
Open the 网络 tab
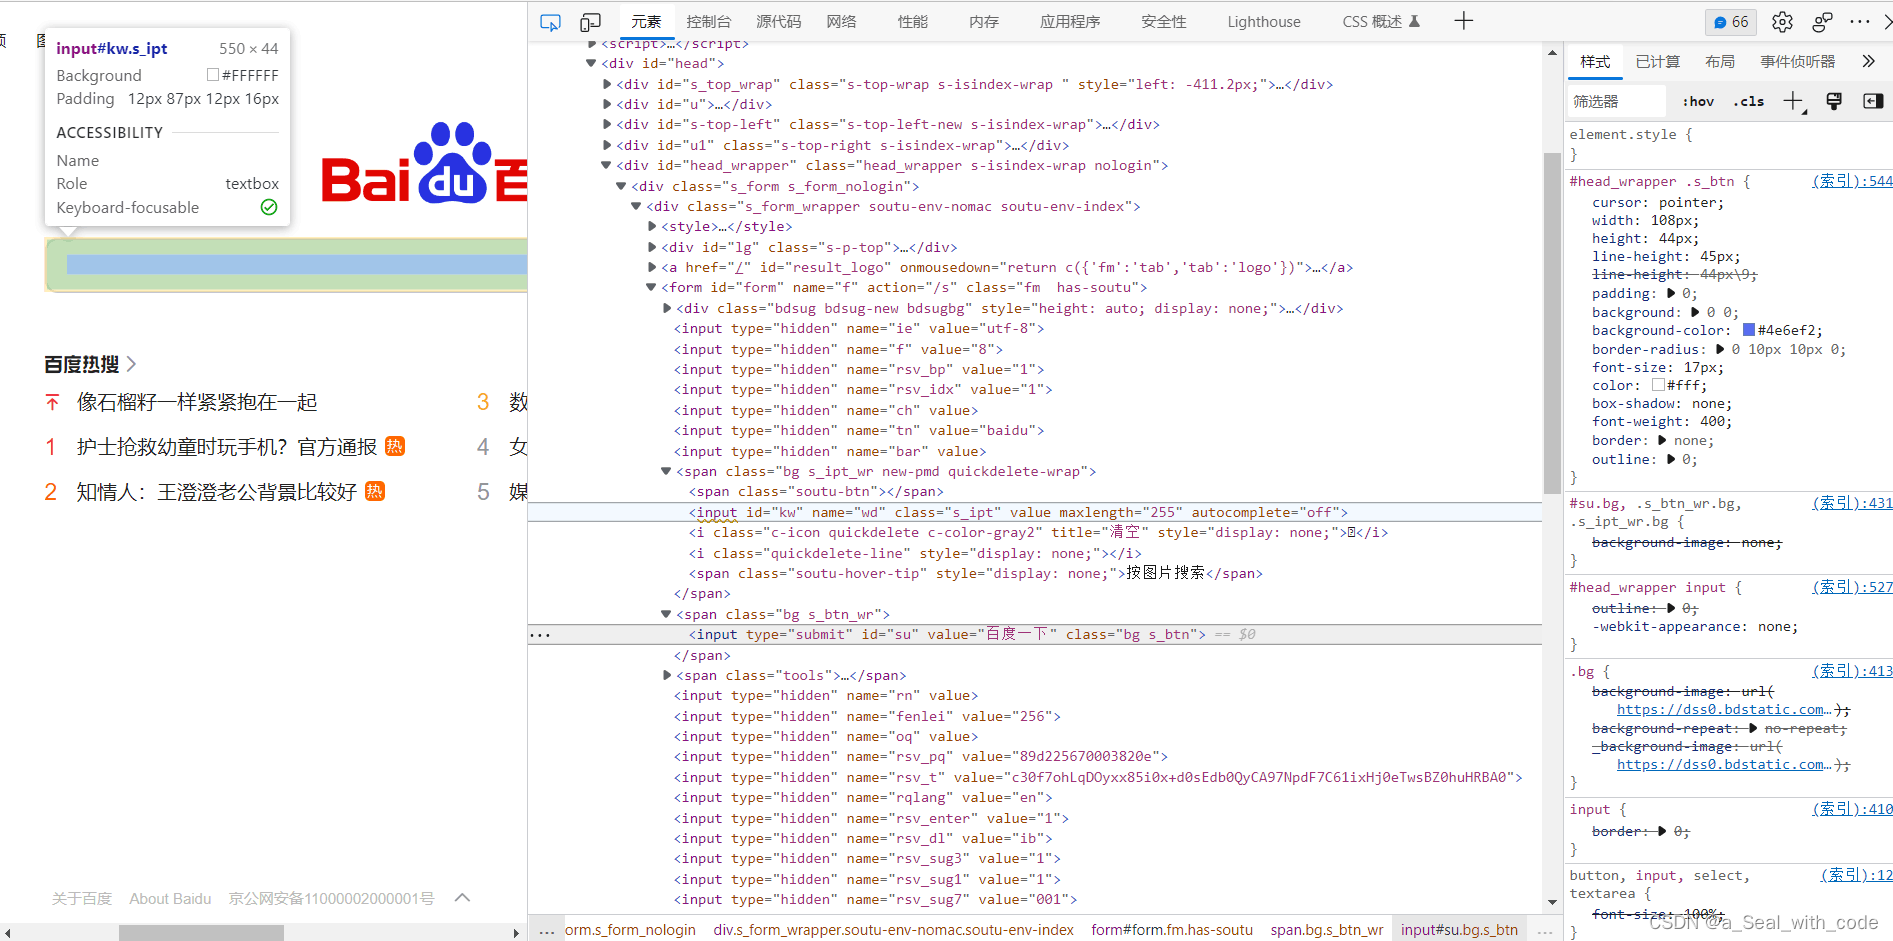[x=841, y=22]
